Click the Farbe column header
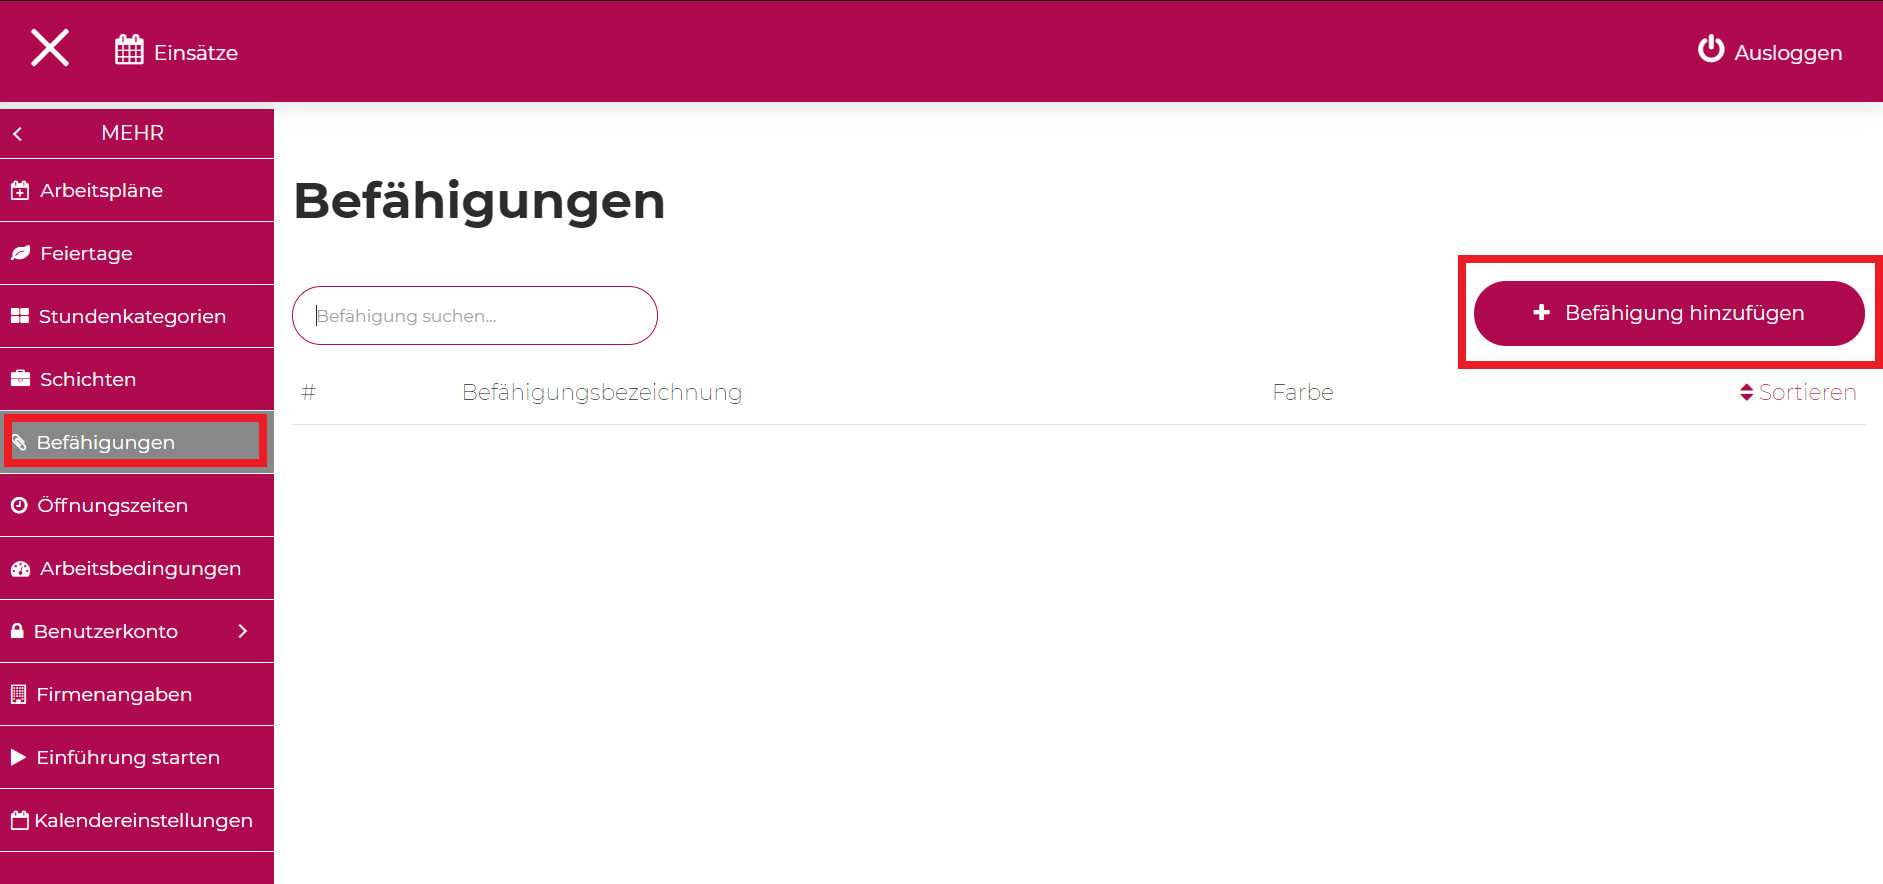The image size is (1883, 884). click(x=1302, y=392)
